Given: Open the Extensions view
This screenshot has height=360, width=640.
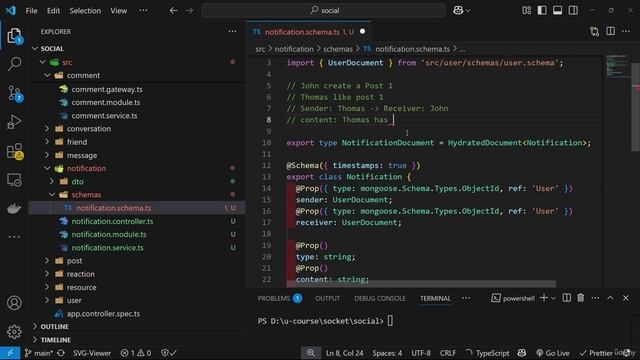Looking at the screenshot, I should 14,151.
